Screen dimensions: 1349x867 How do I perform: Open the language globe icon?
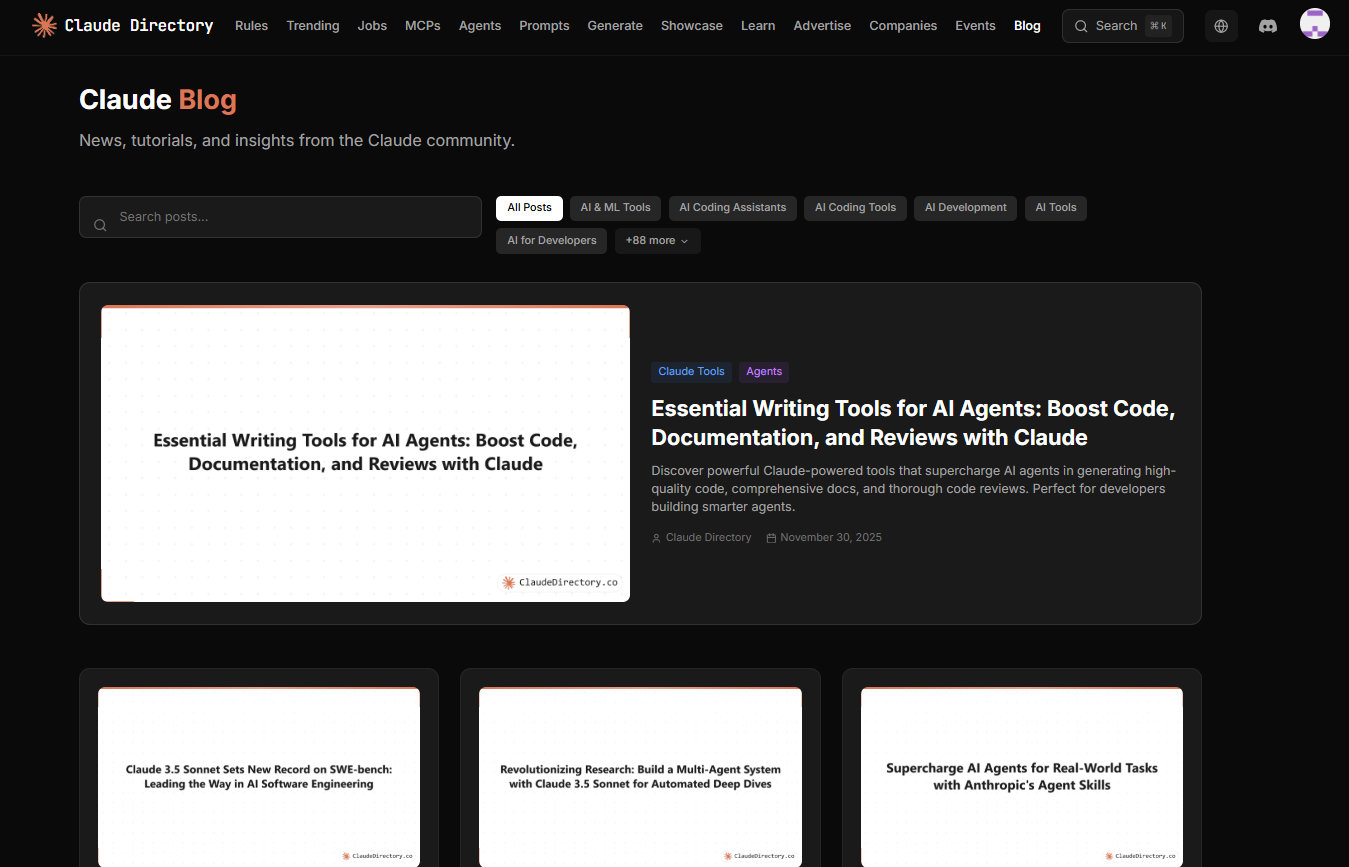click(x=1221, y=26)
